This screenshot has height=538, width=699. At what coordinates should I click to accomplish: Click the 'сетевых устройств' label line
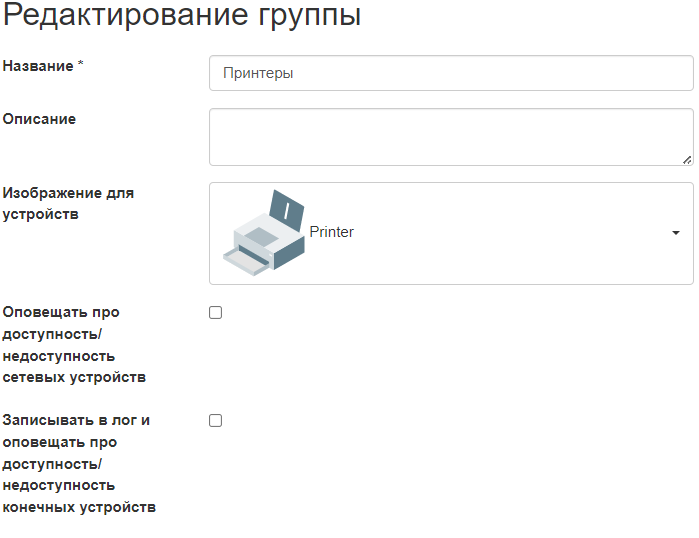pos(74,378)
